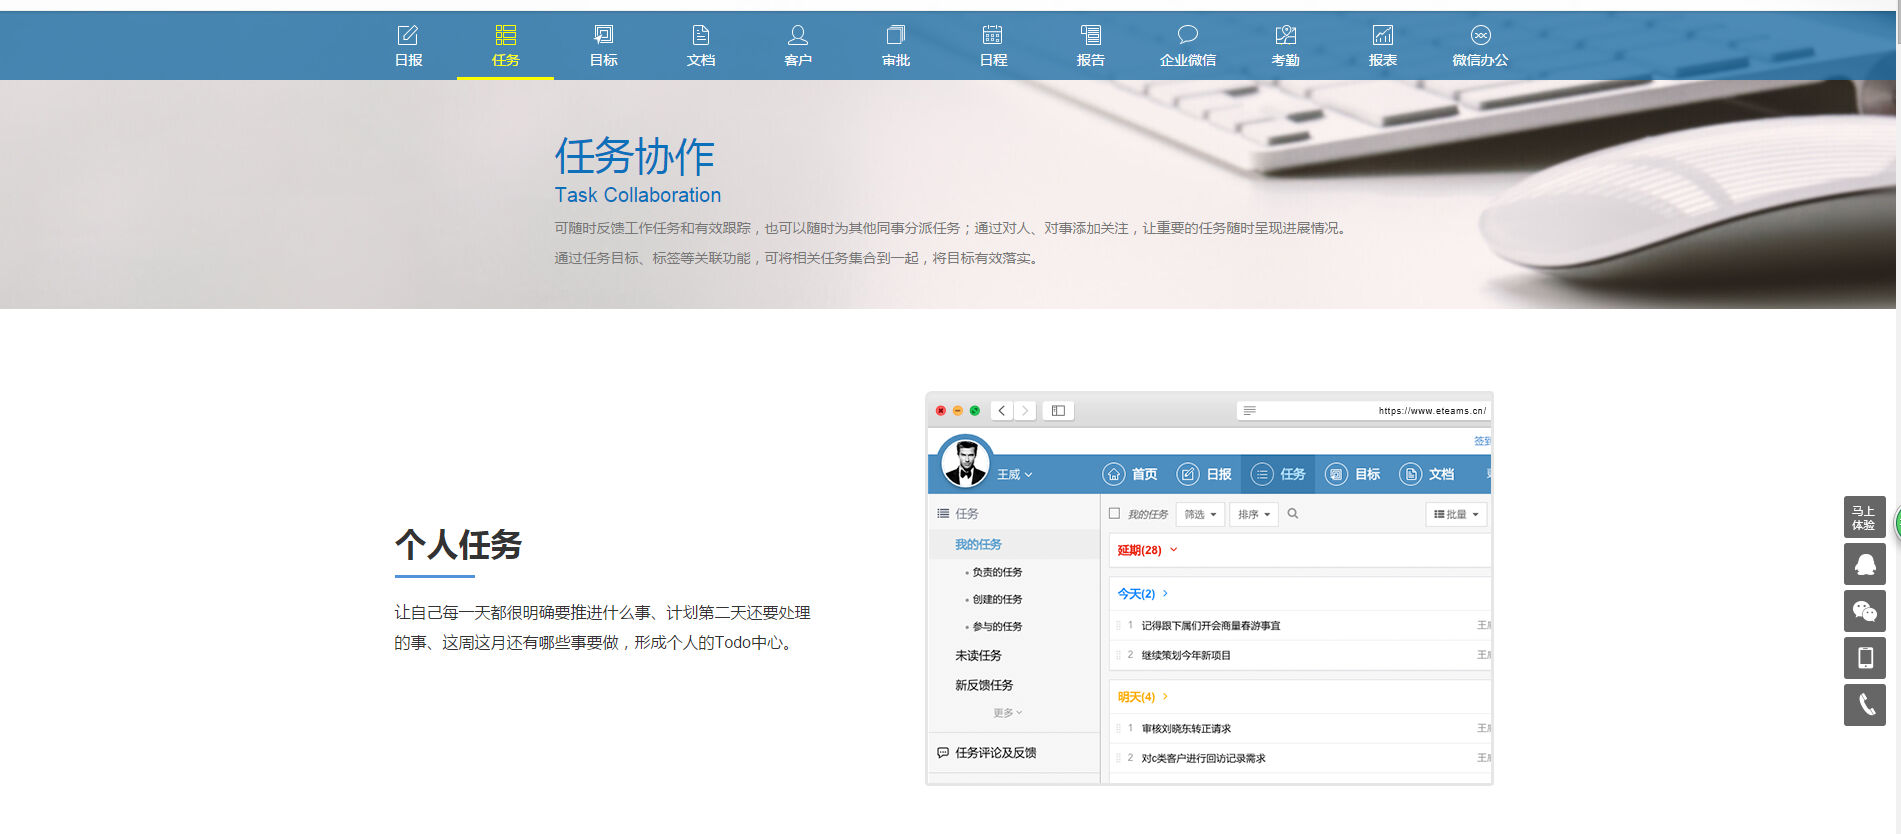The image size is (1901, 834).
Task: Click the mockup browser address bar
Action: click(1364, 411)
